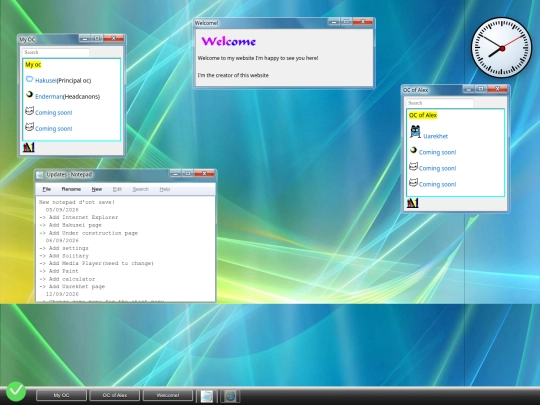Screen dimensions: 540x405
Task: Close the Updates - Notepad window
Action: (x=204, y=173)
